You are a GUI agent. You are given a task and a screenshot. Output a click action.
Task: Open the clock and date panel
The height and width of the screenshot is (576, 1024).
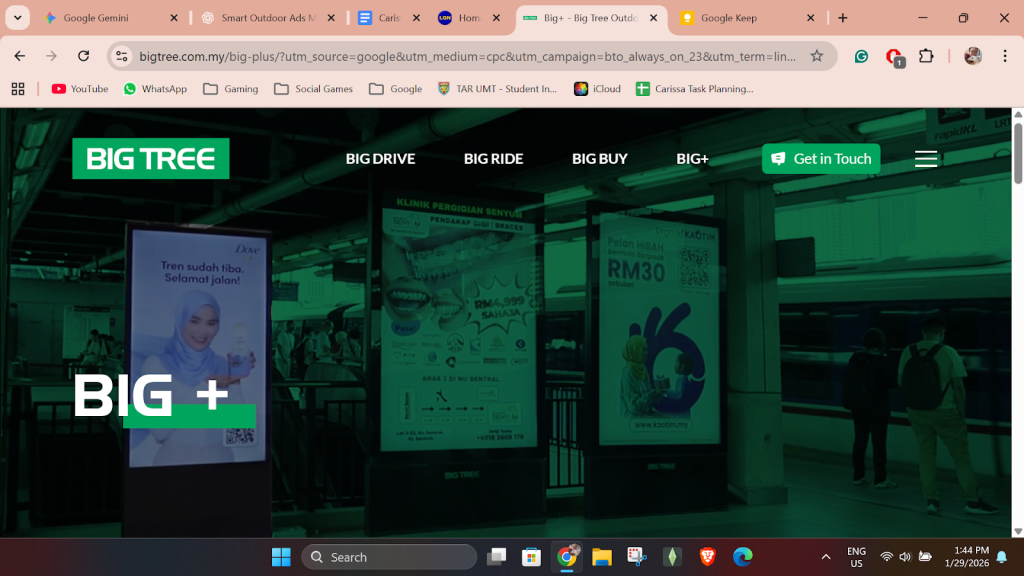point(967,557)
